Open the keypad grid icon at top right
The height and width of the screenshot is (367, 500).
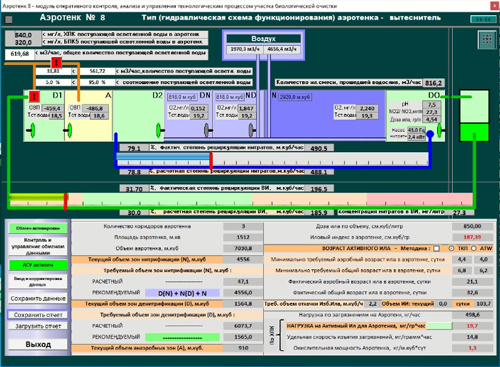coord(486,39)
